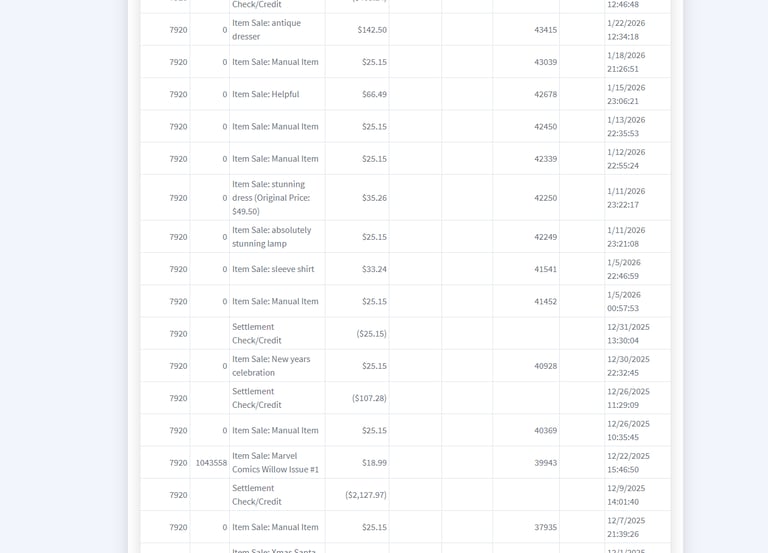Viewport: 768px width, 553px height.
Task: Click item number 43415
Action: click(545, 29)
